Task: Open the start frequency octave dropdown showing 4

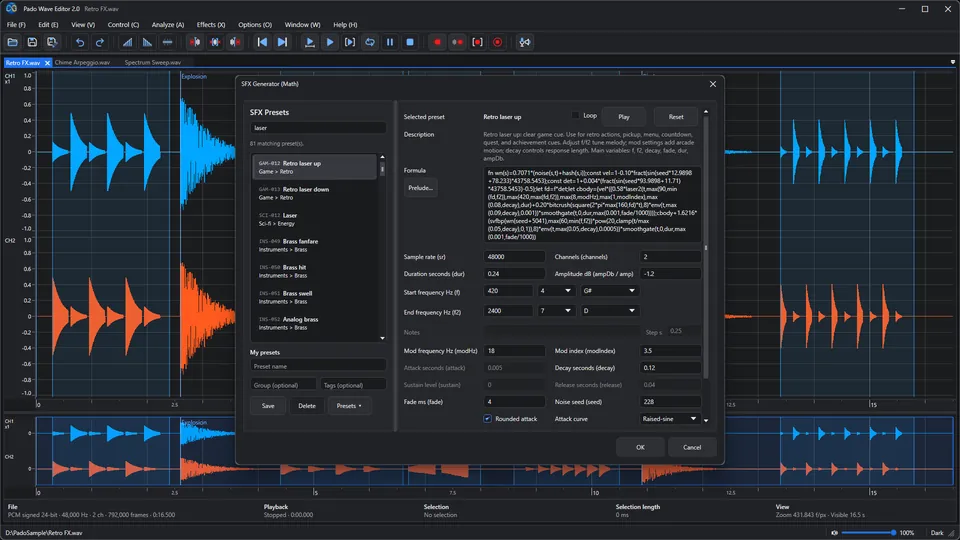Action: tap(556, 291)
